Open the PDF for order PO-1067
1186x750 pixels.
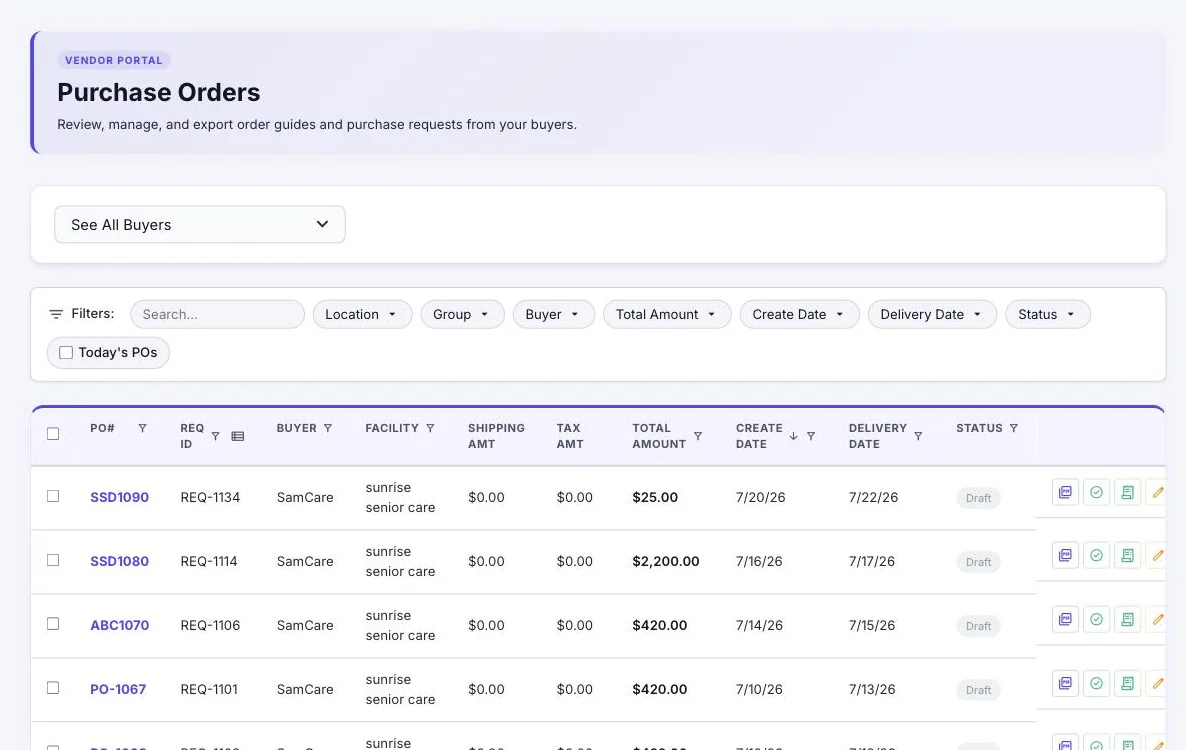coord(1065,683)
